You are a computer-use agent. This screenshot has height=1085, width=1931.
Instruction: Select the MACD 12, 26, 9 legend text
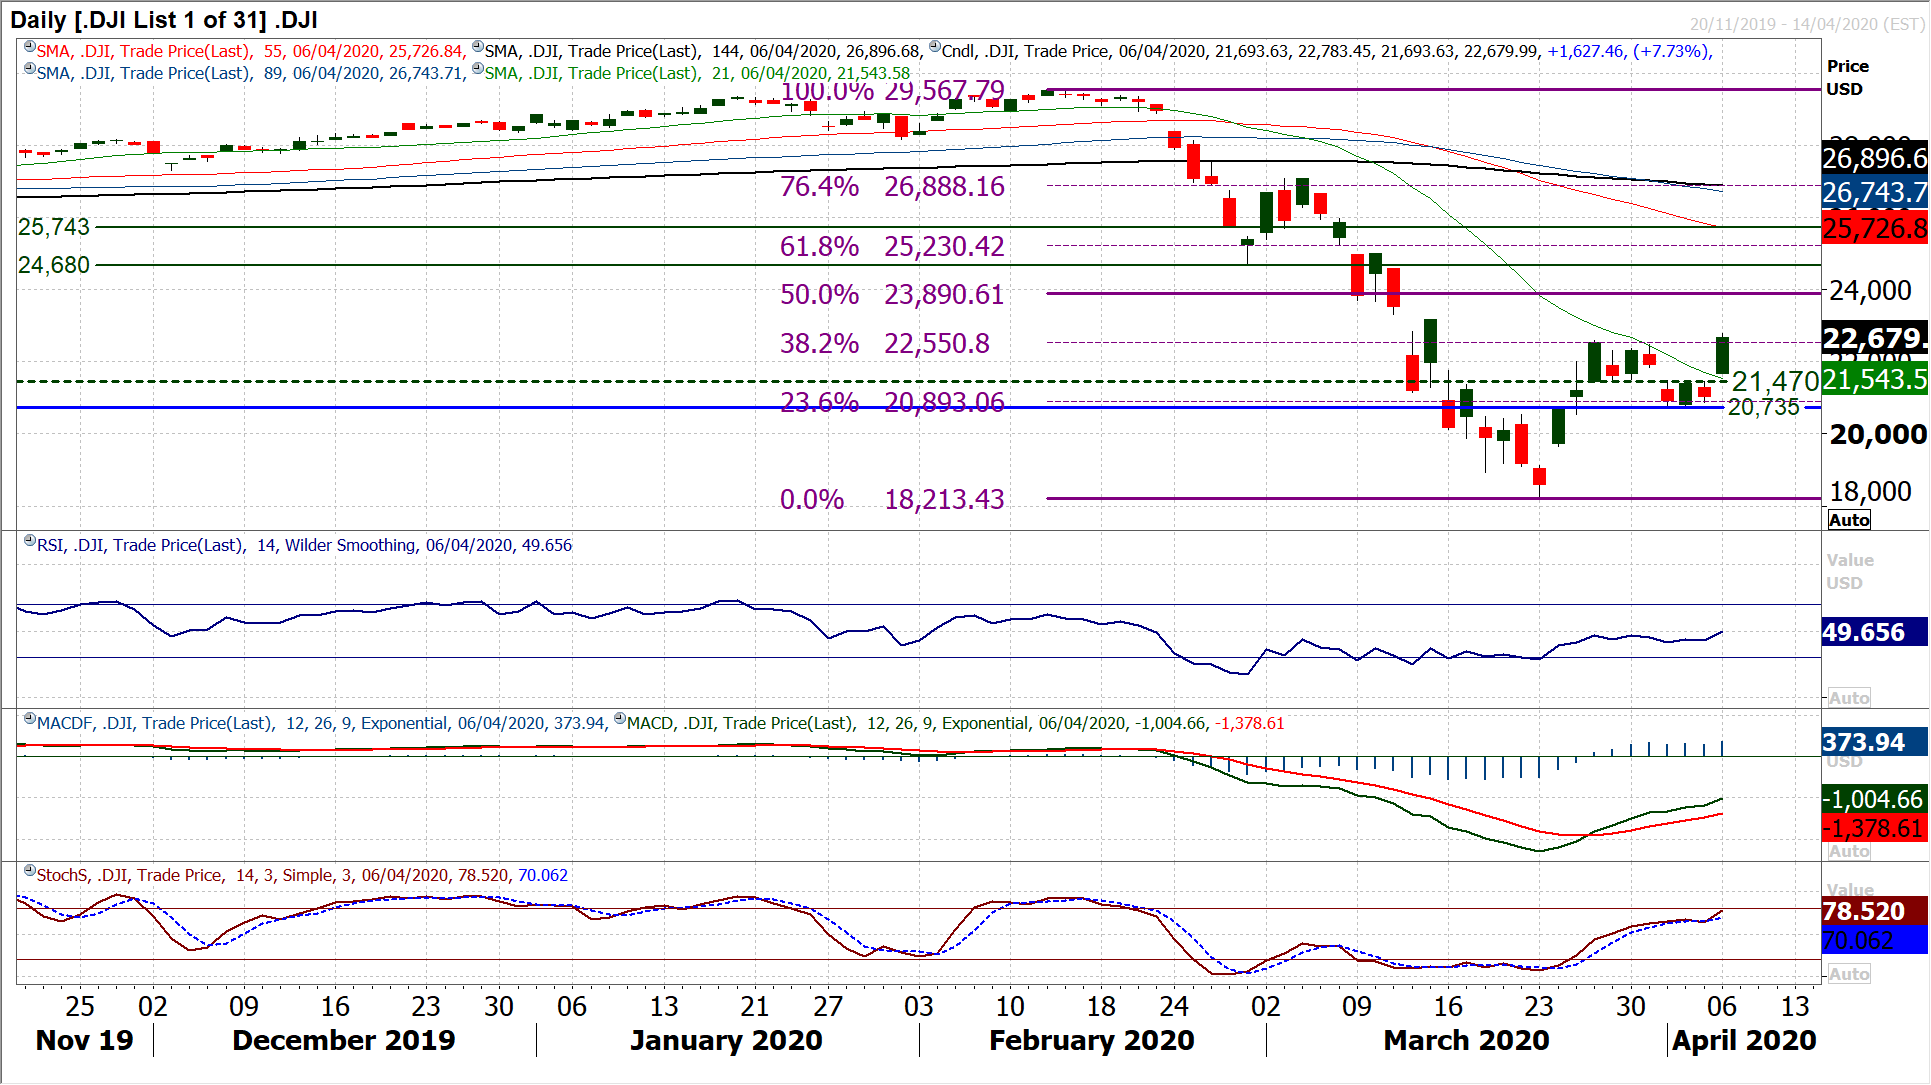[955, 723]
